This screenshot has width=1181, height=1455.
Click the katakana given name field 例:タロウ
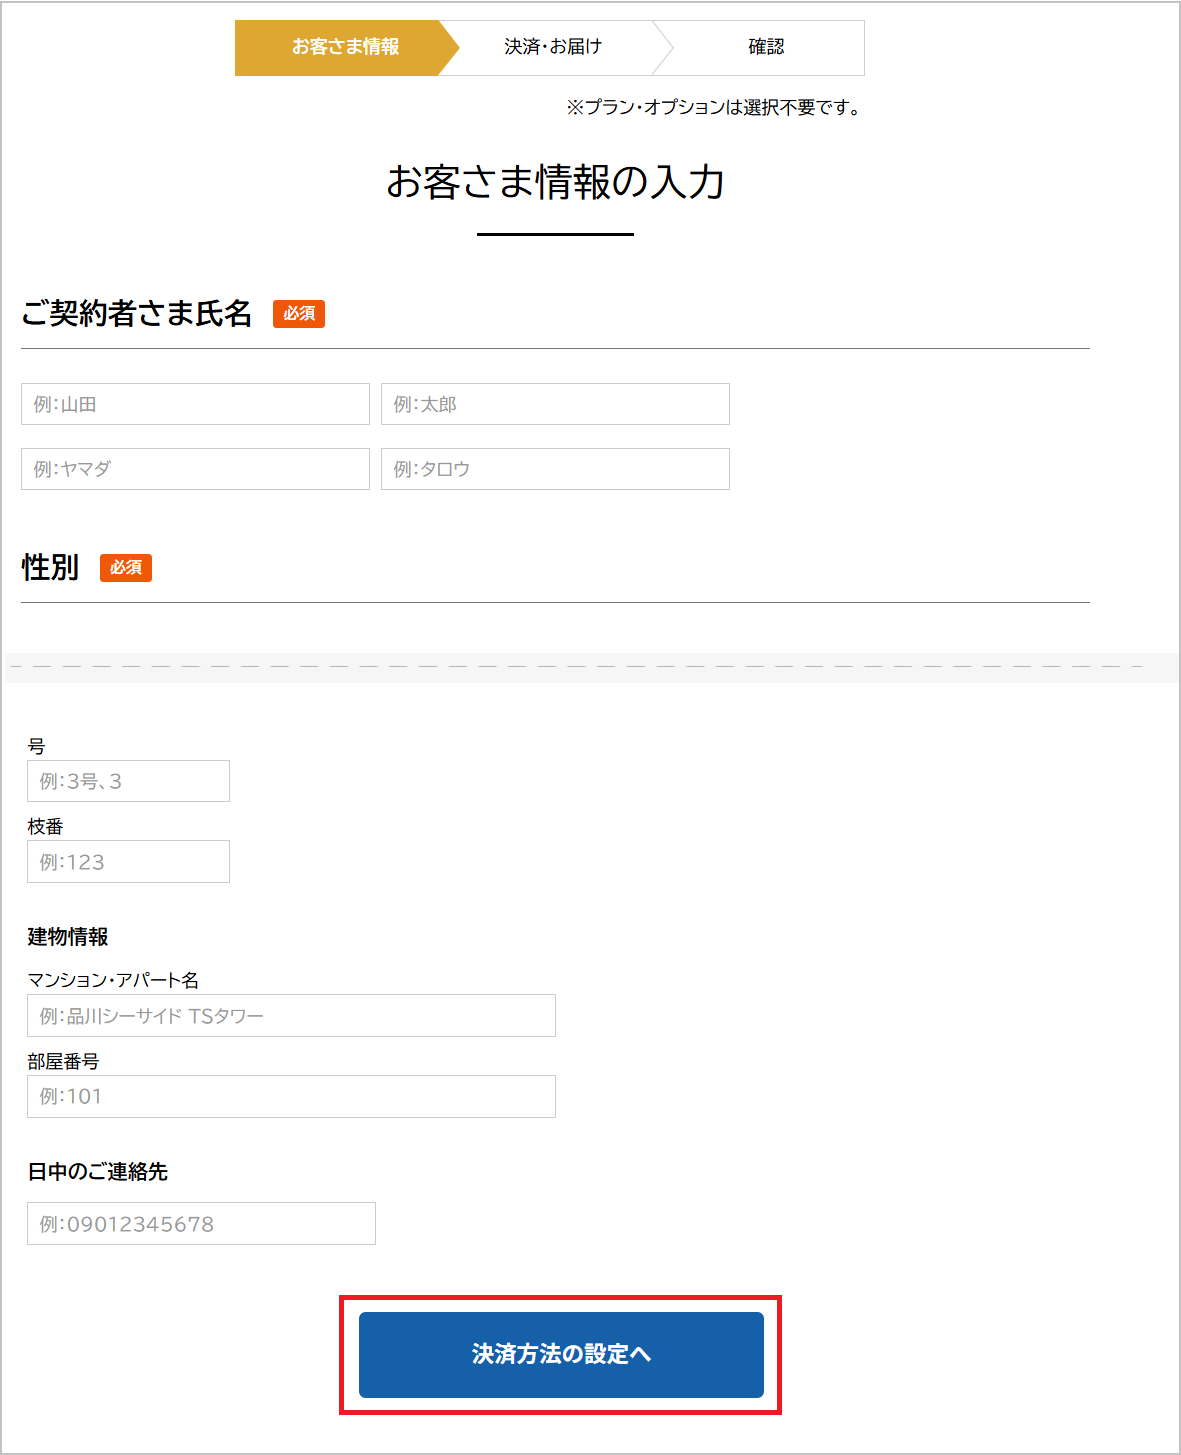click(555, 469)
